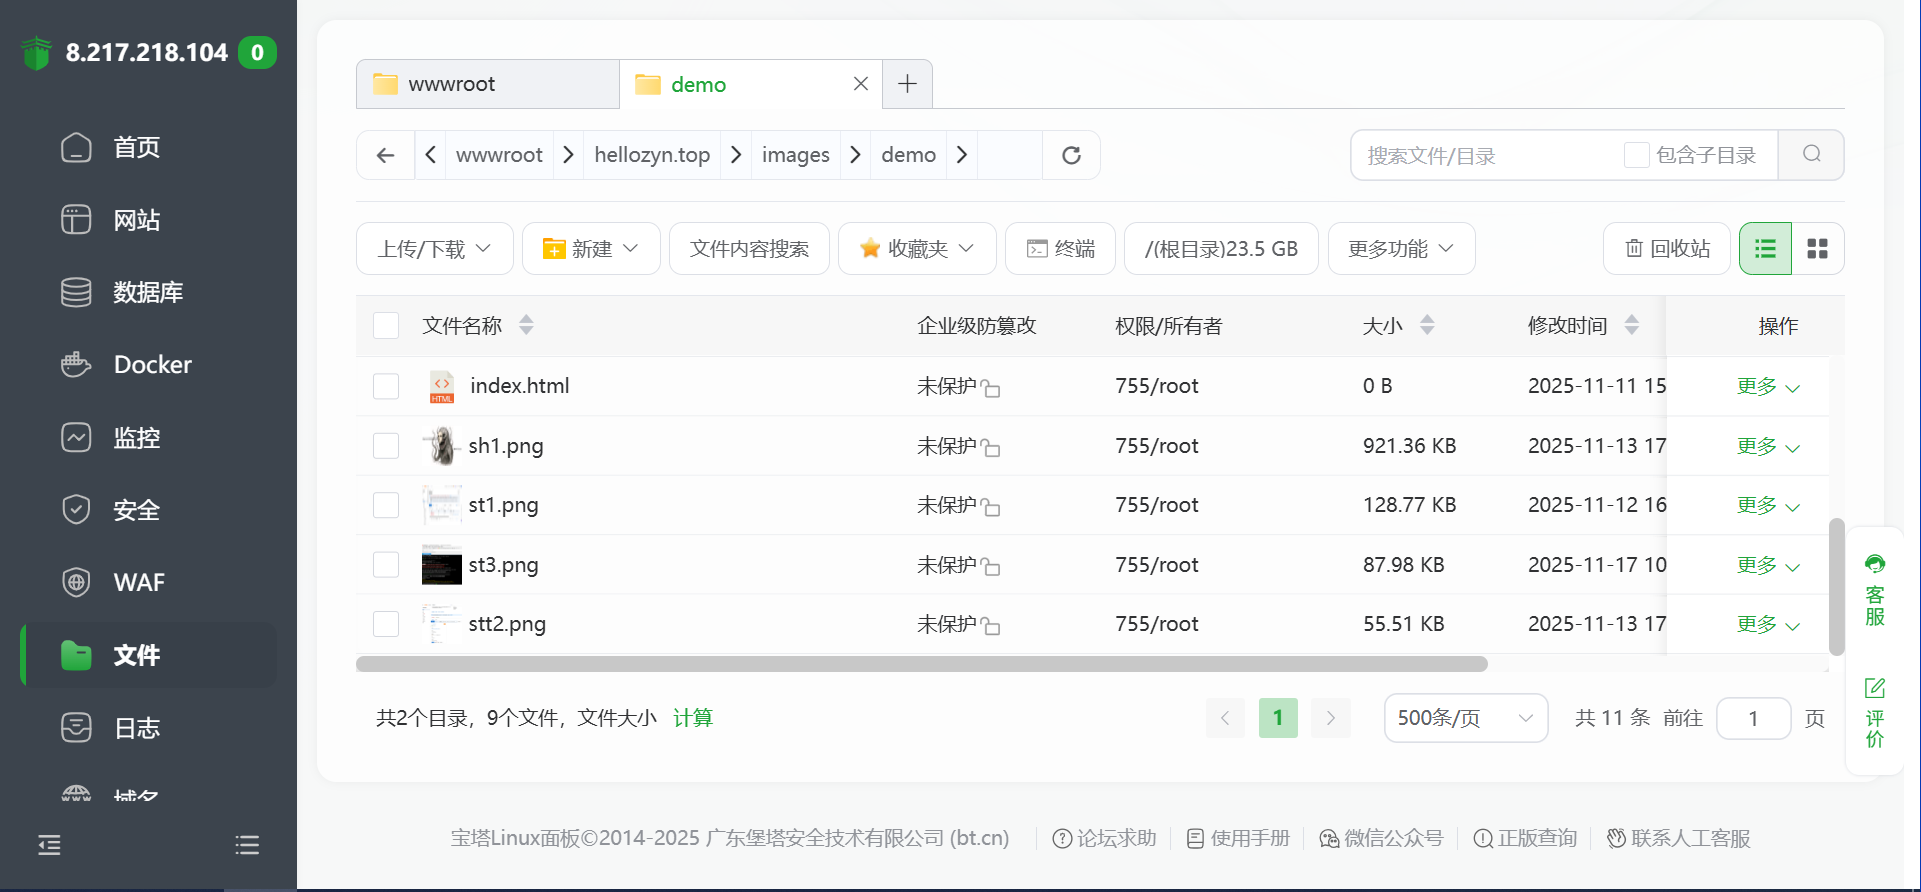This screenshot has width=1921, height=892.
Task: Check the index.html file checkbox
Action: [x=386, y=386]
